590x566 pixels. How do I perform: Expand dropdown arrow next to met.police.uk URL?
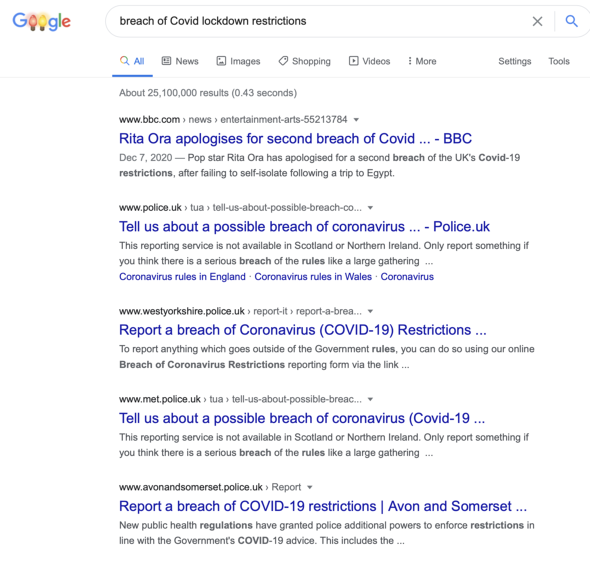370,399
